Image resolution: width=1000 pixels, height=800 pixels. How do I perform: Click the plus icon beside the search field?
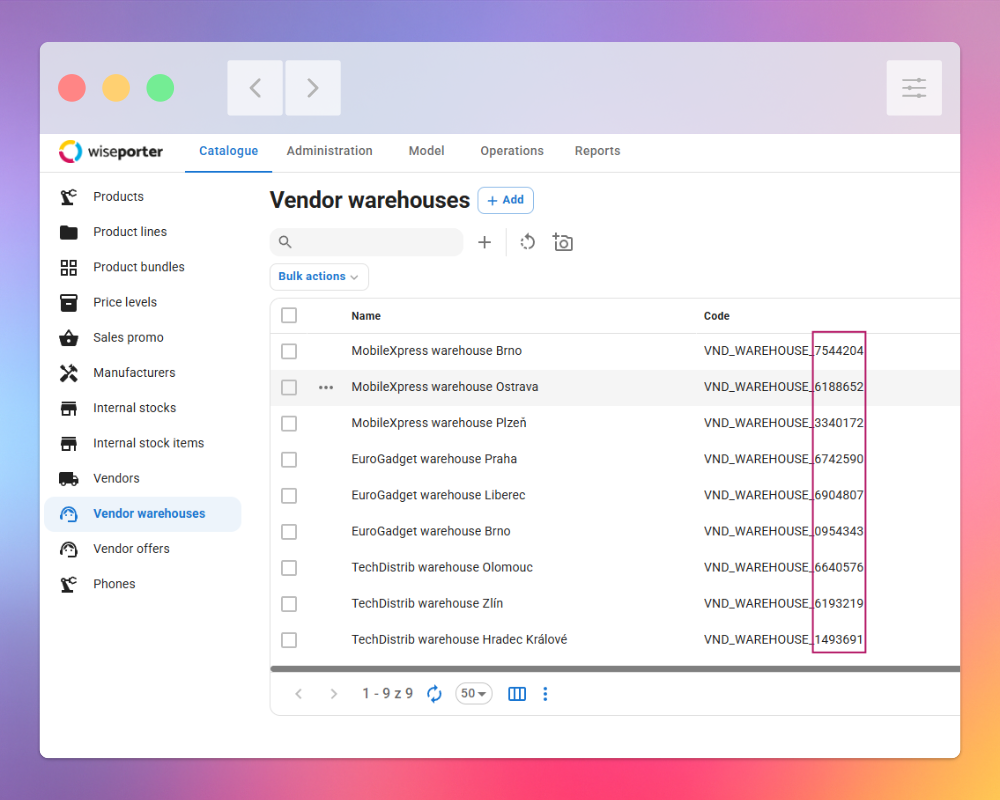point(485,242)
